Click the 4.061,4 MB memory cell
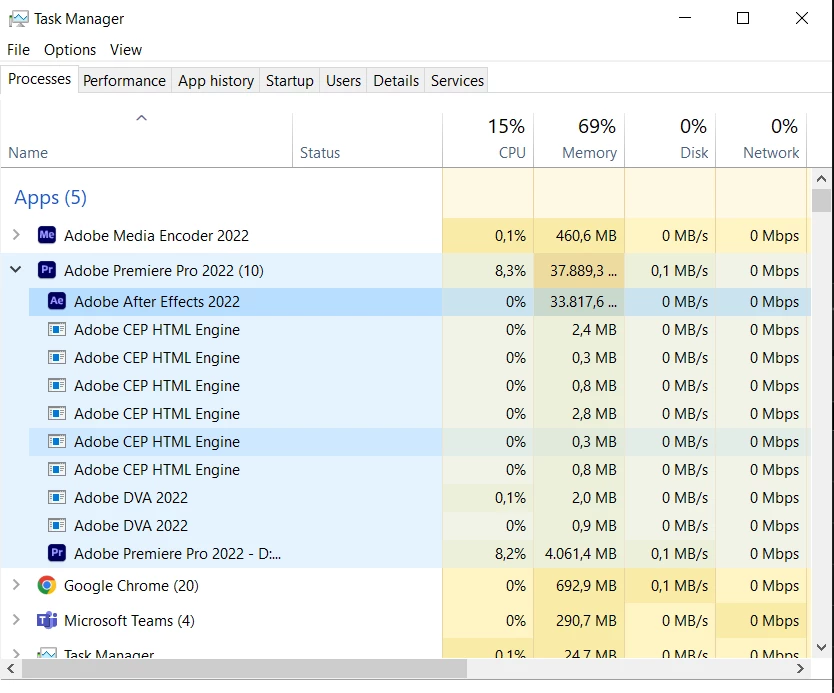Viewport: 834px width, 693px height. pyautogui.click(x=579, y=554)
